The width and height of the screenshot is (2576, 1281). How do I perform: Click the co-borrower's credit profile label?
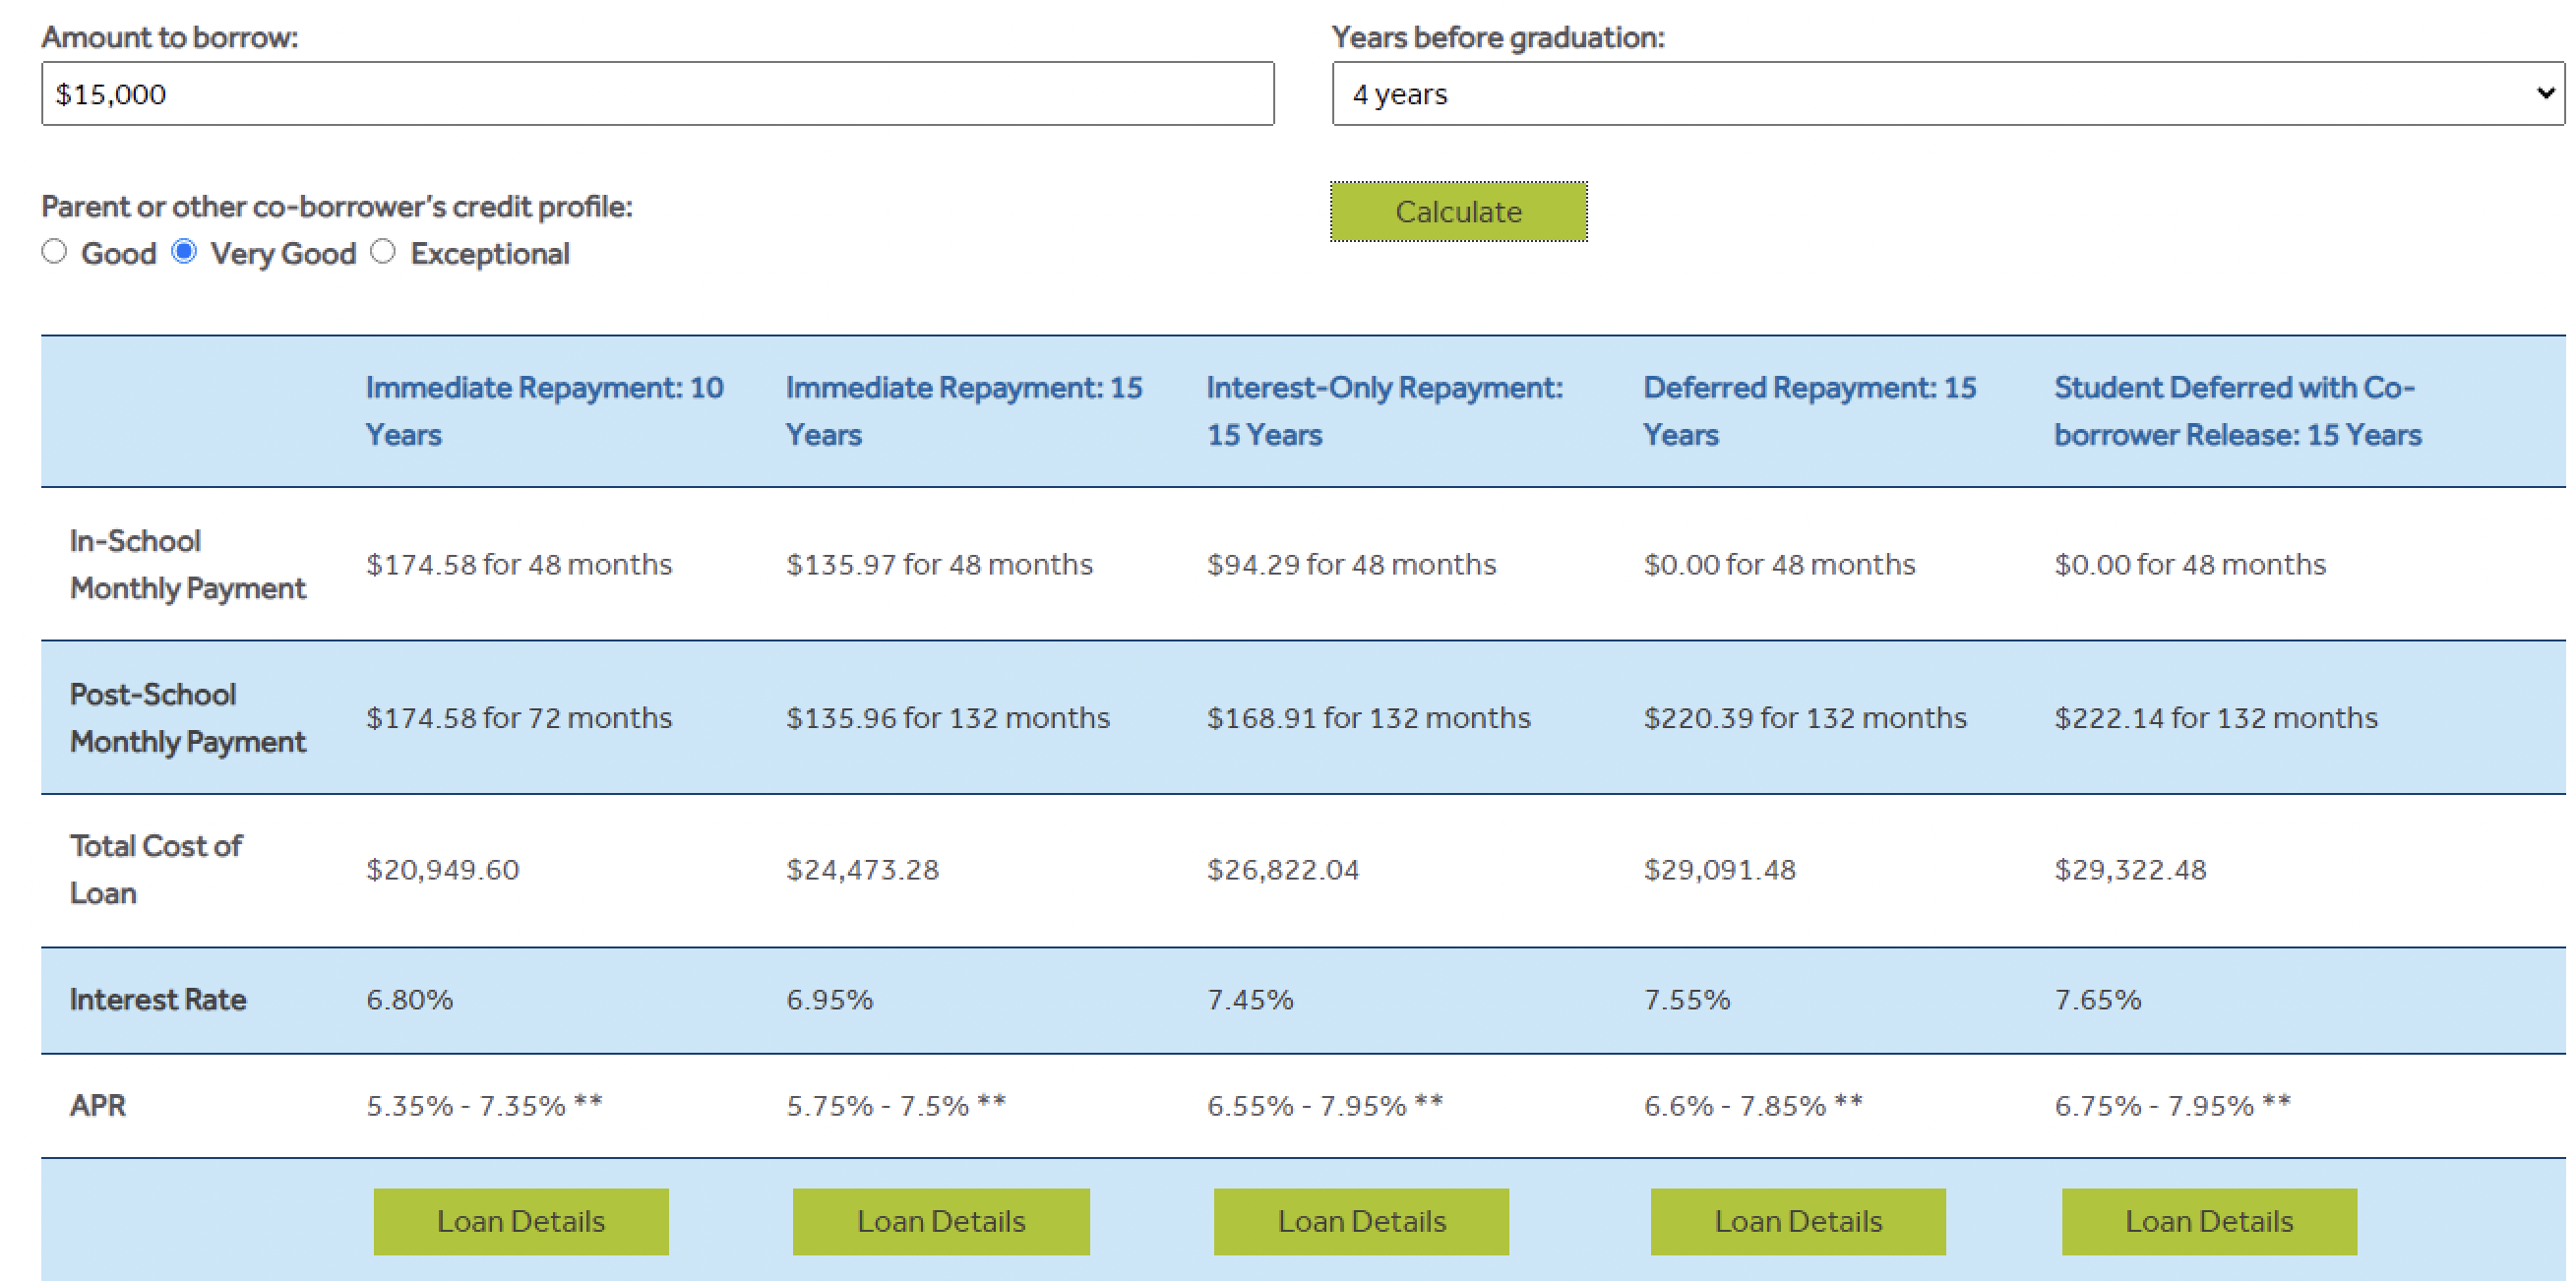click(337, 207)
